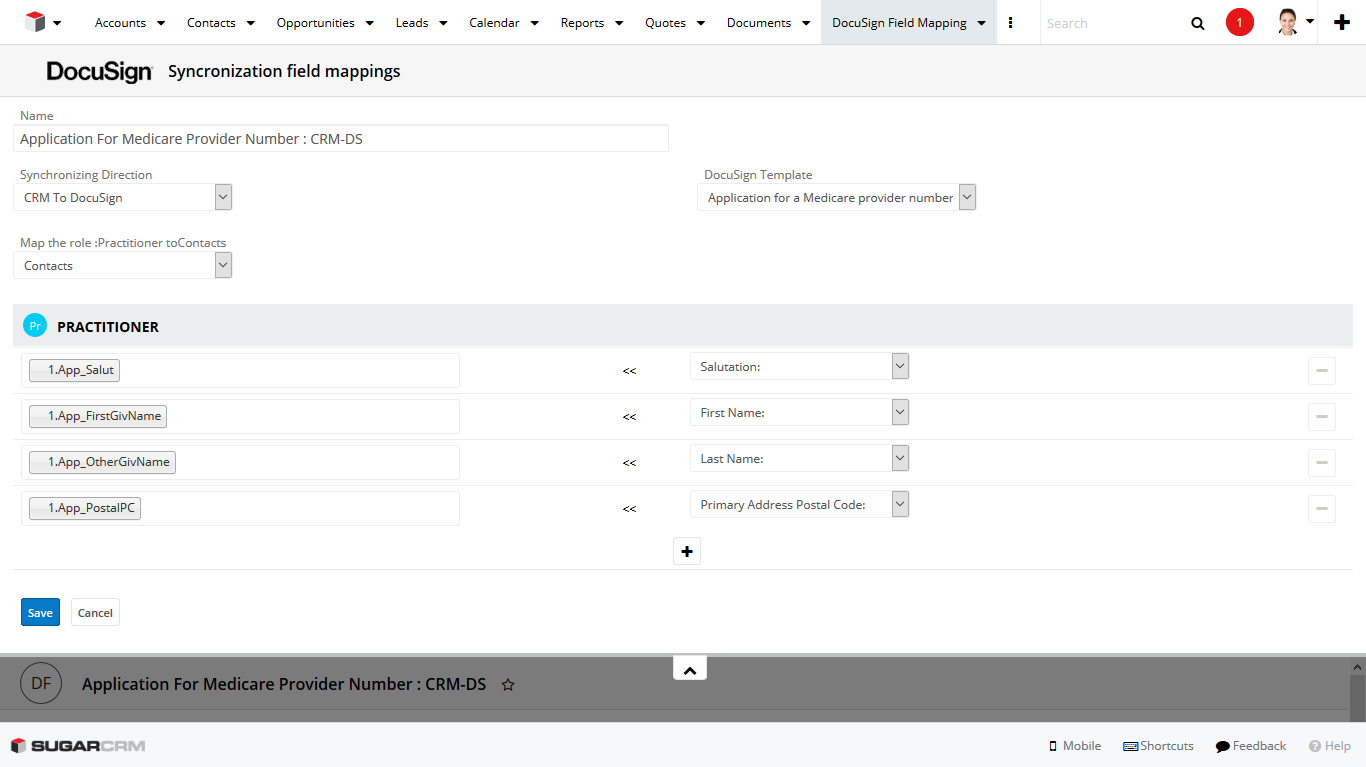The width and height of the screenshot is (1366, 767).
Task: Remove the Postal Code mapping row
Action: tap(1322, 509)
